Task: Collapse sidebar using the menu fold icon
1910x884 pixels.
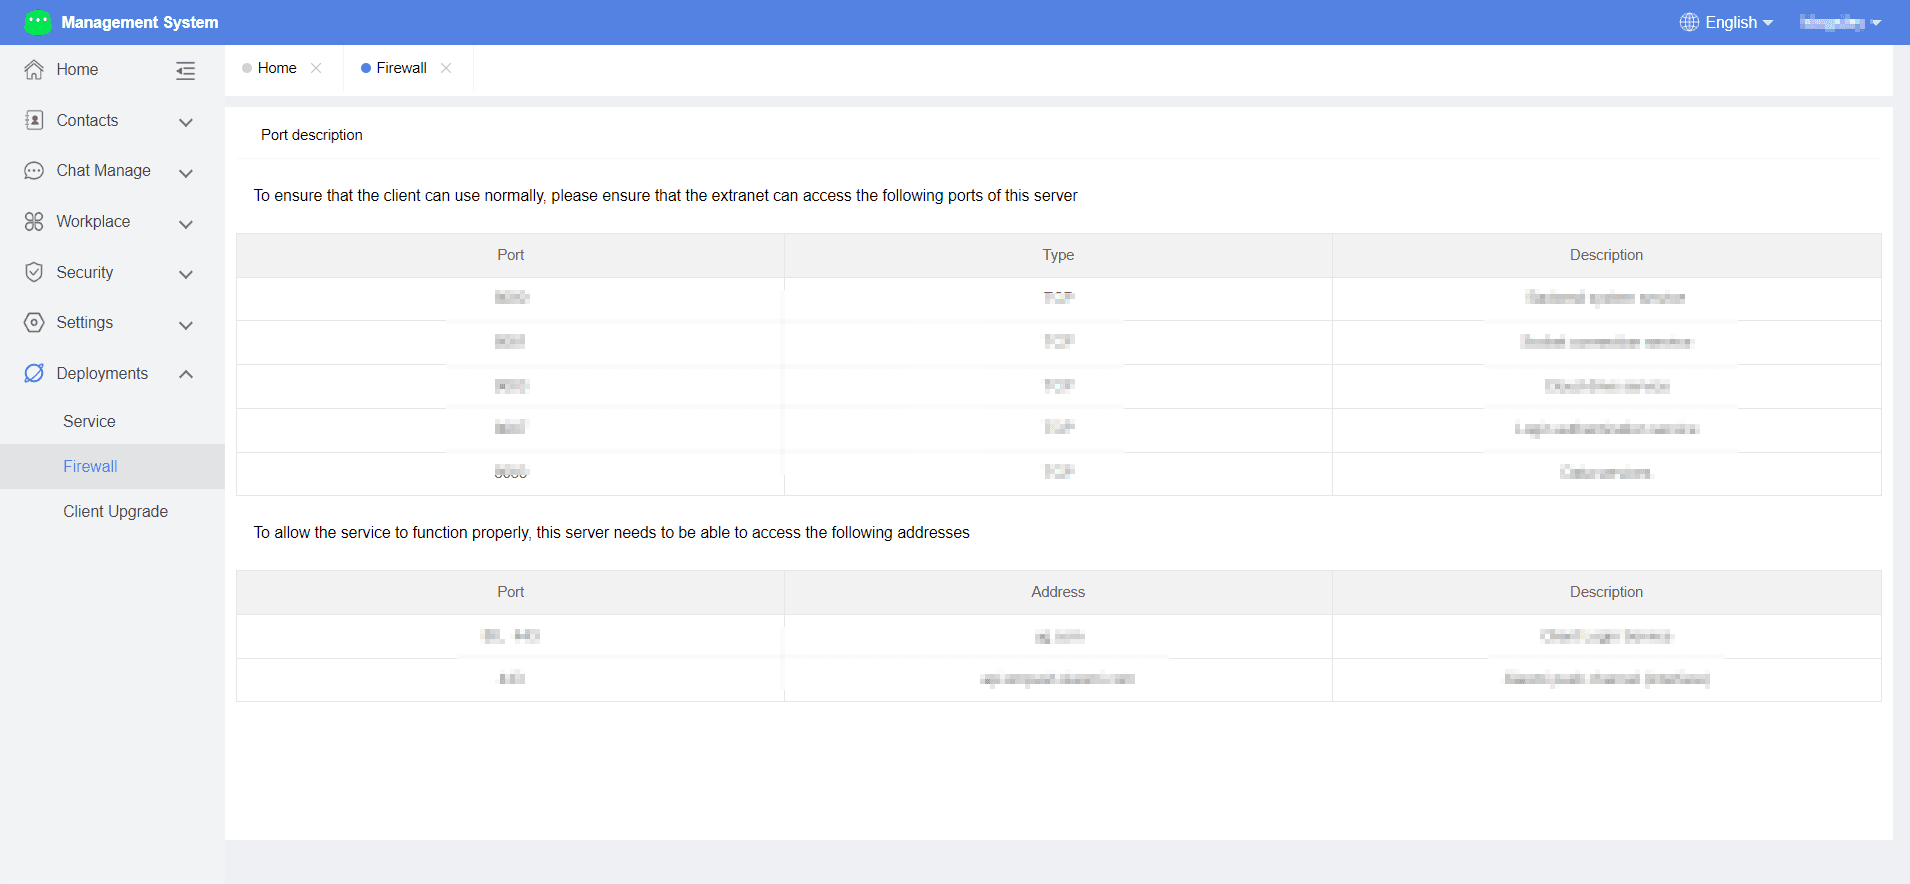Action: [185, 70]
